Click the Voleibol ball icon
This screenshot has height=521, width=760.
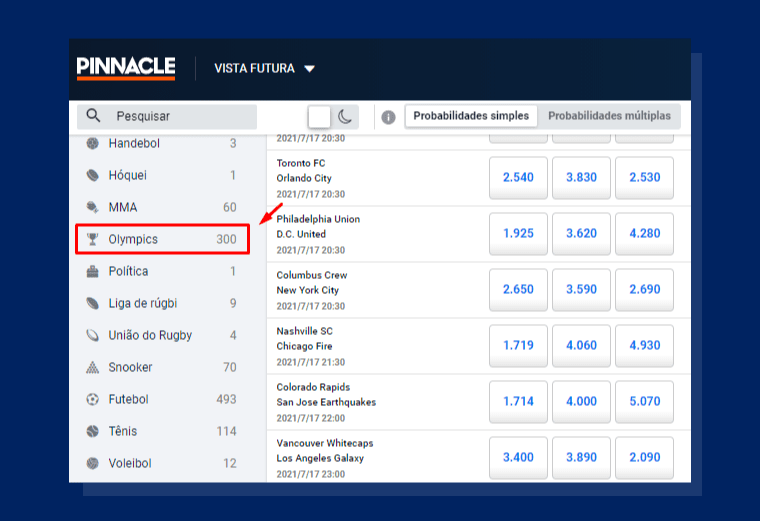(93, 463)
